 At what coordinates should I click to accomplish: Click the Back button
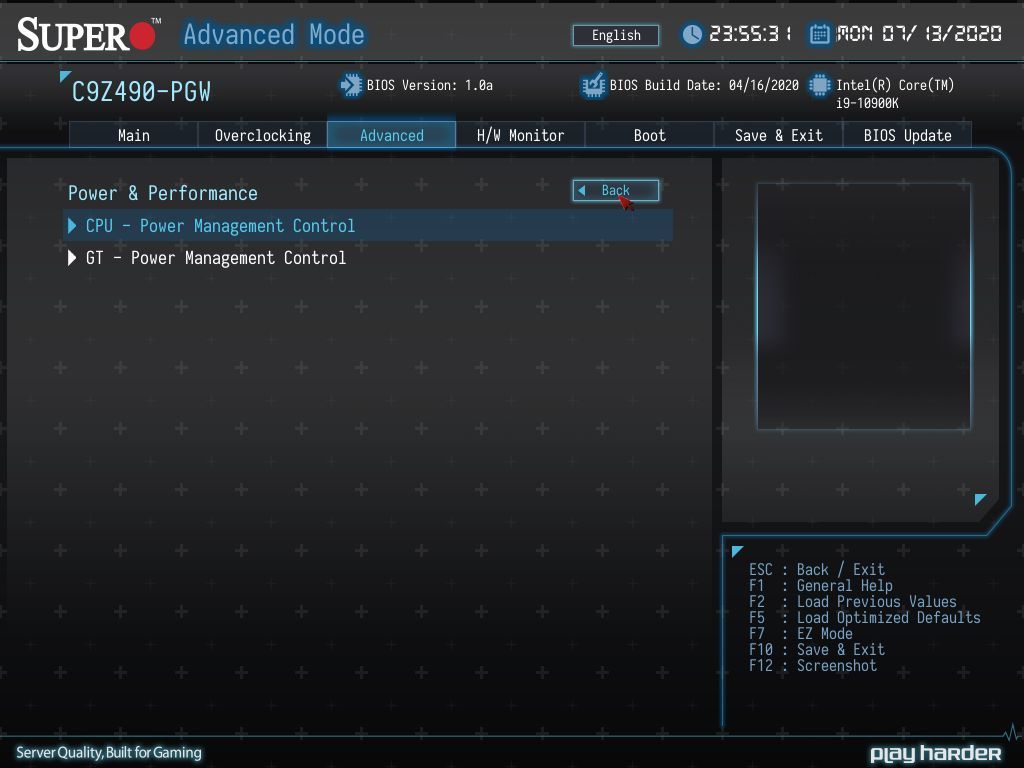(615, 191)
